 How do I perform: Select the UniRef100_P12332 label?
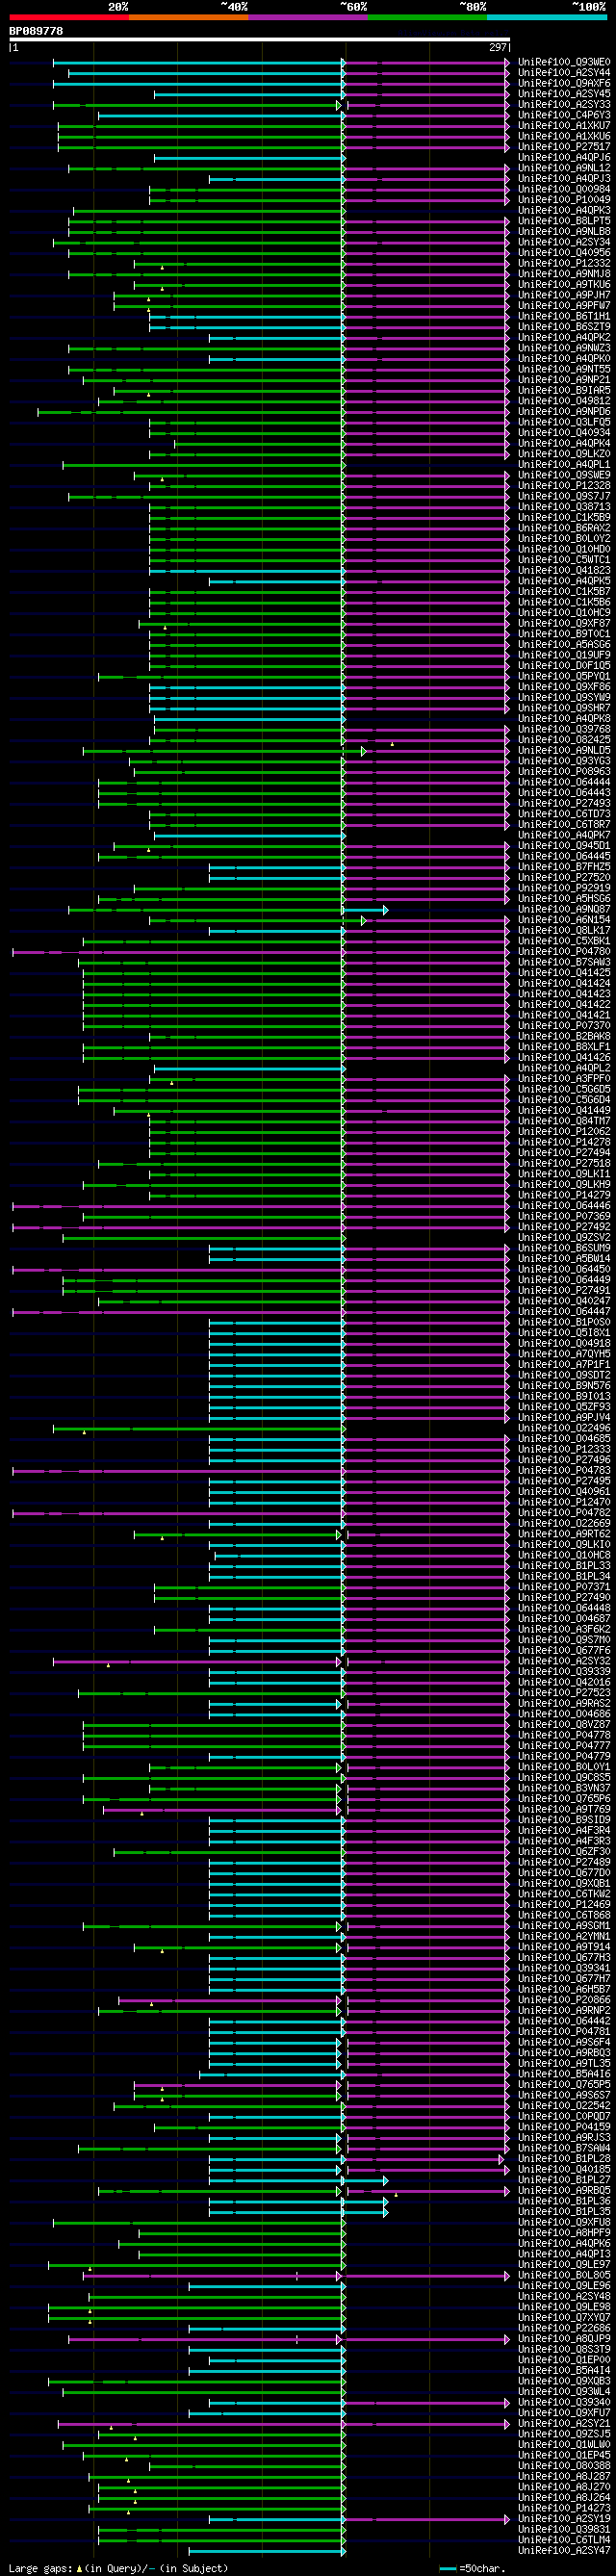coord(564,264)
